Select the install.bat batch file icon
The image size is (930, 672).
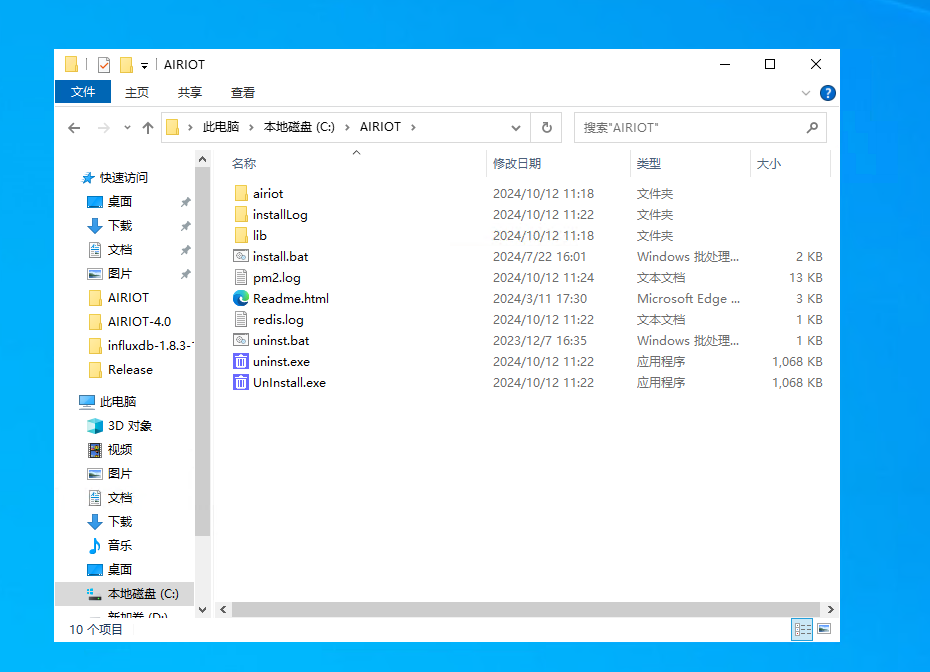pyautogui.click(x=241, y=256)
